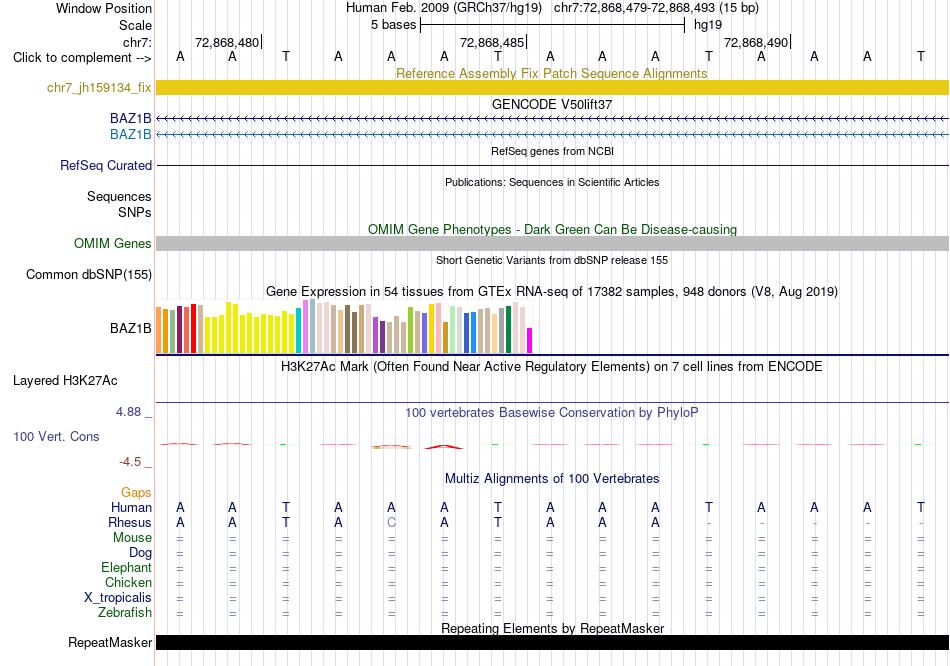Click the mismatched 'C' base in Rhesus row
This screenshot has width=950, height=666.
point(391,522)
